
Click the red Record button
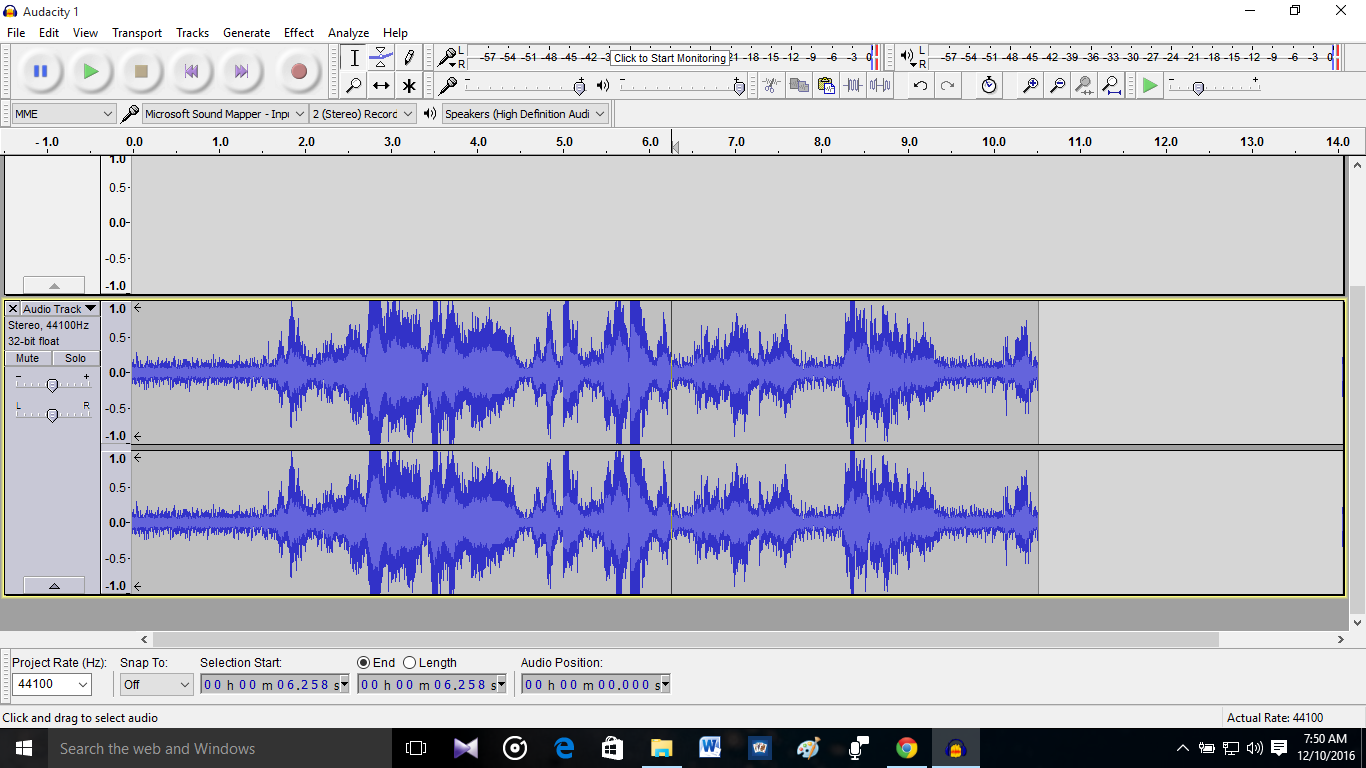click(x=298, y=71)
